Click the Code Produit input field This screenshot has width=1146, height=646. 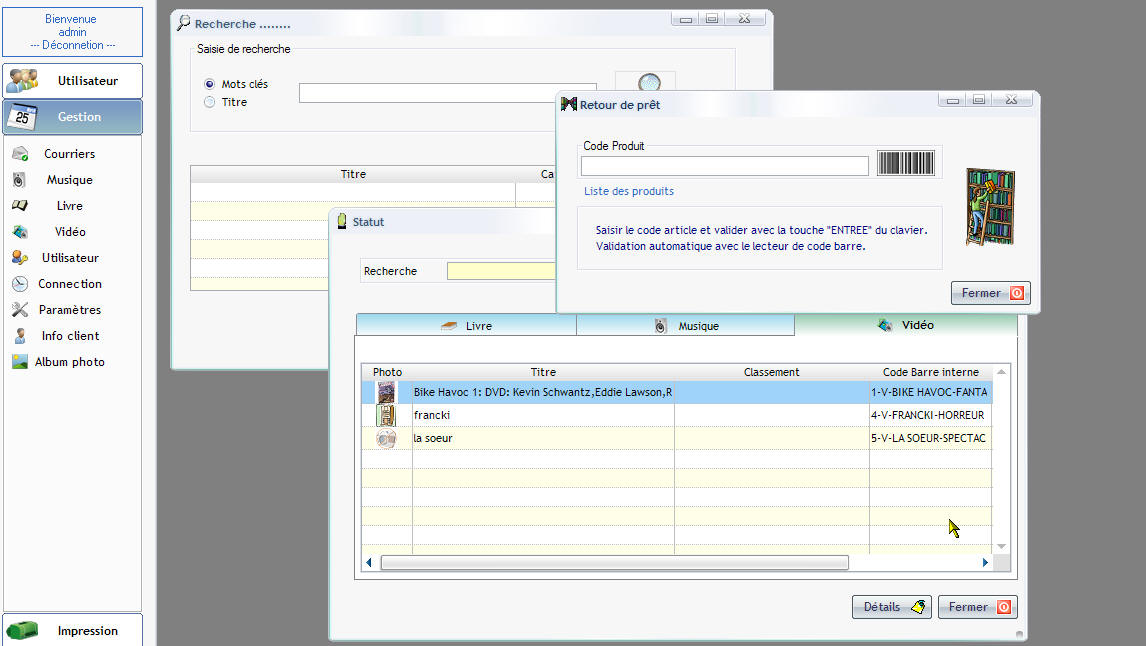coord(724,166)
